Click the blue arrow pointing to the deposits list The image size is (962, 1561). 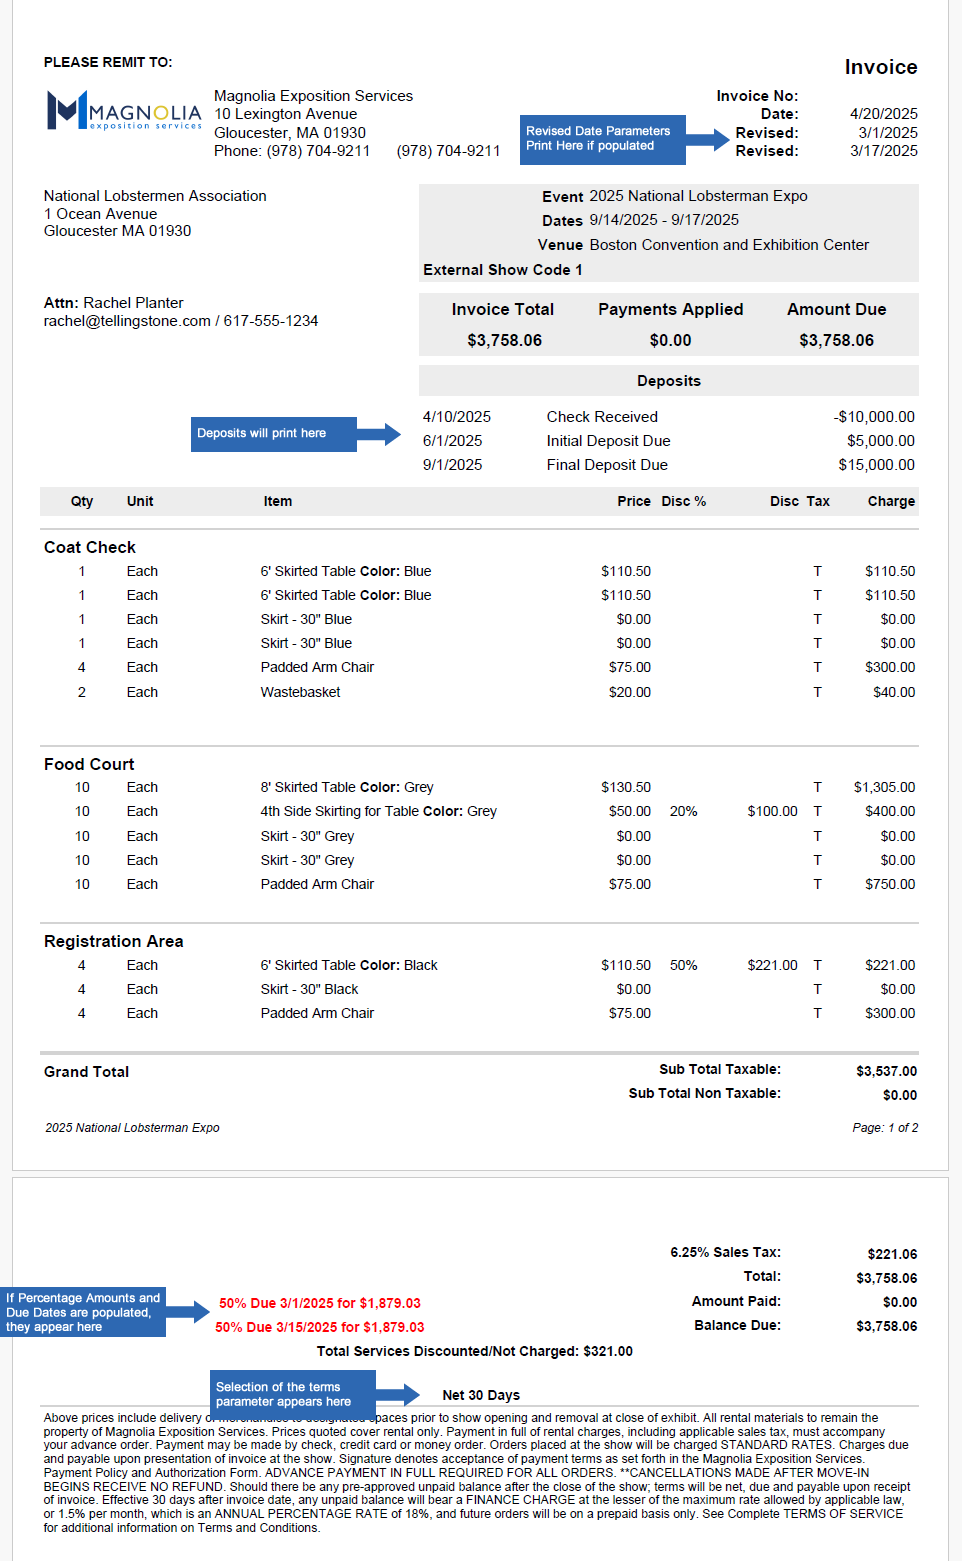(x=379, y=434)
